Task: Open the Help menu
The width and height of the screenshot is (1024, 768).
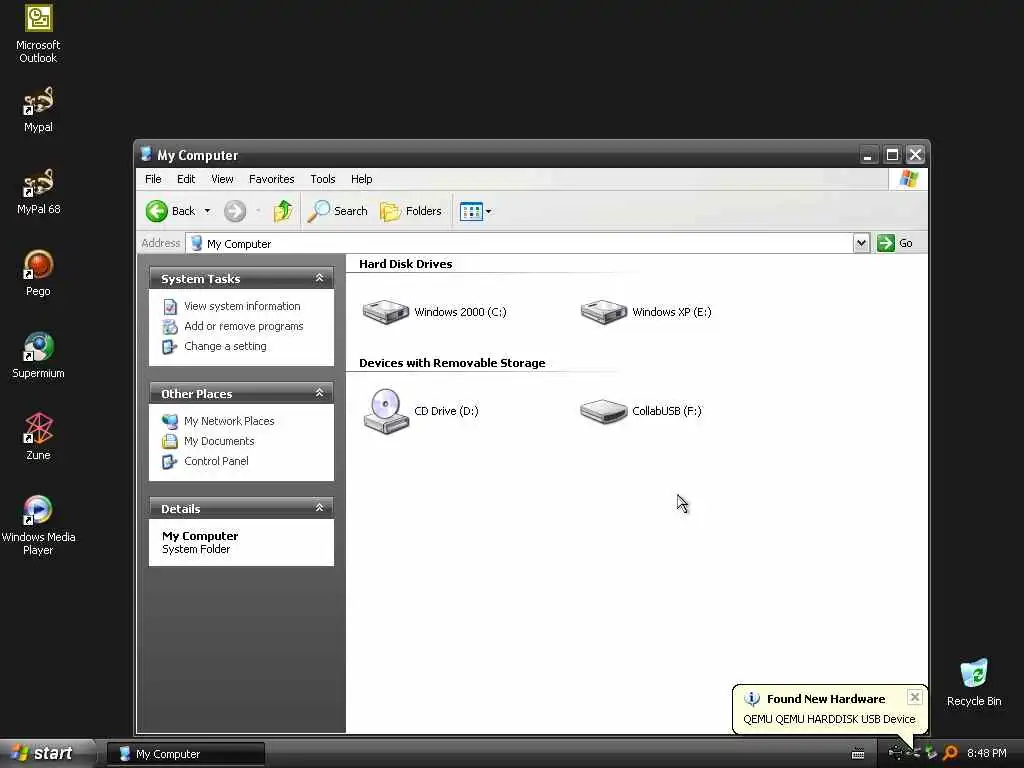Action: pos(361,179)
